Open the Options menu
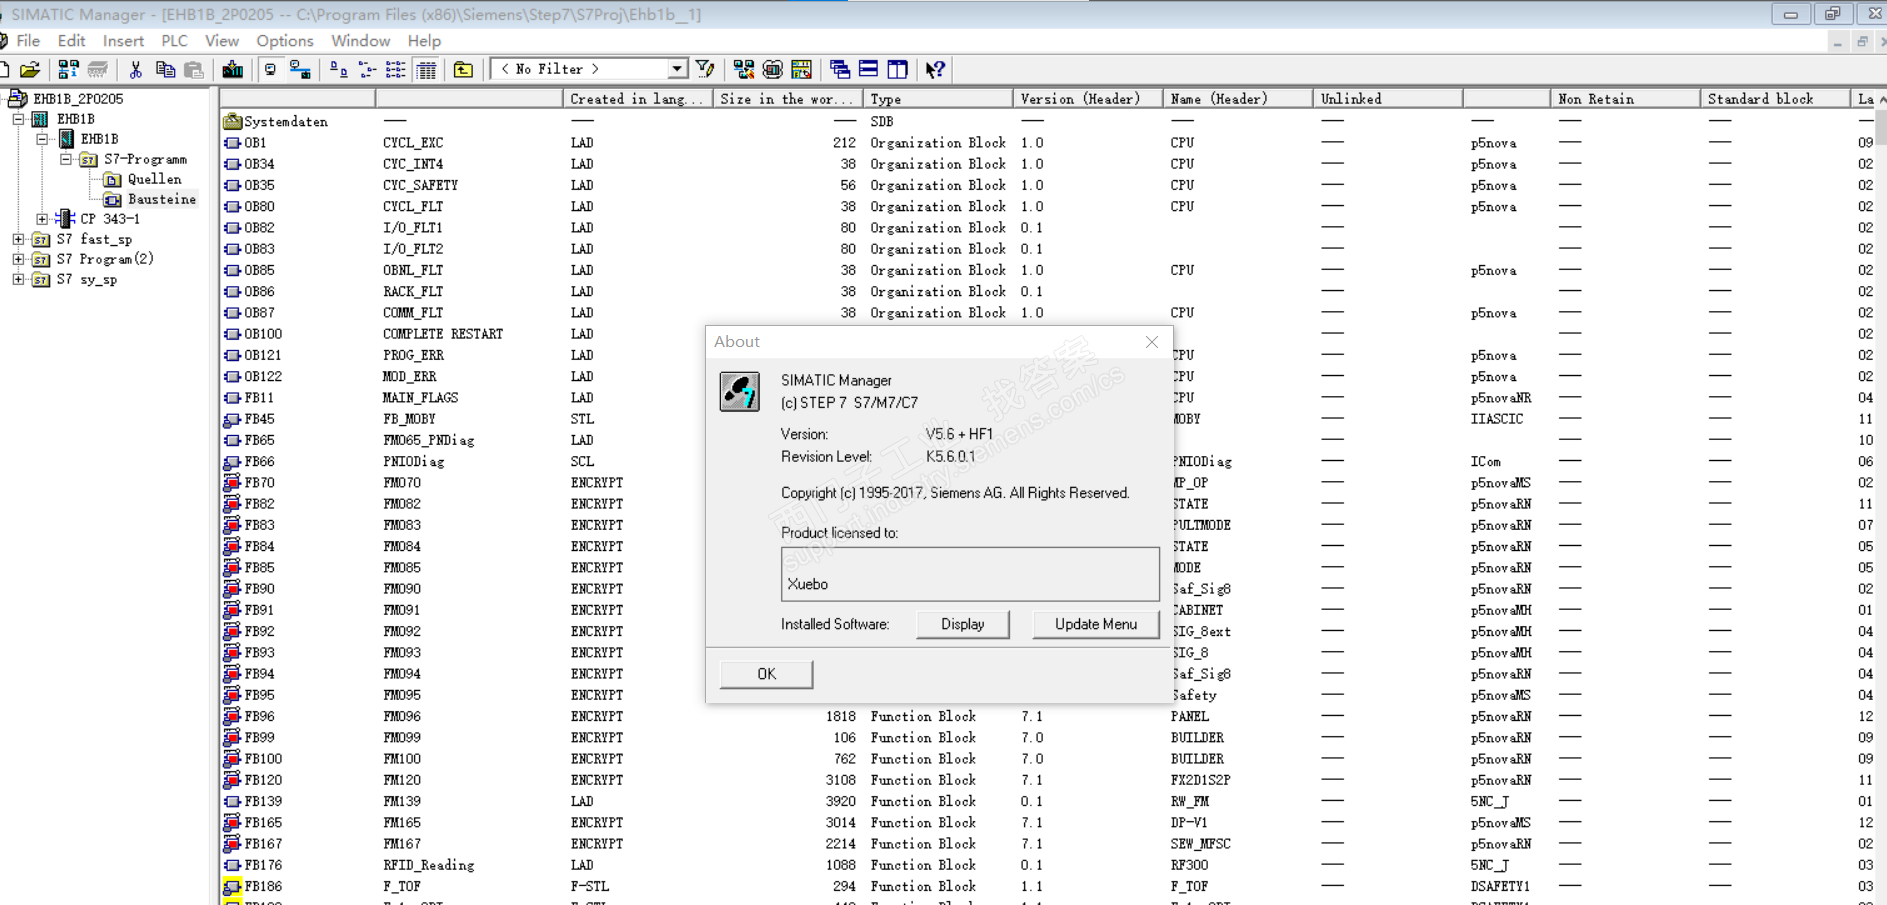The image size is (1887, 905). click(285, 41)
